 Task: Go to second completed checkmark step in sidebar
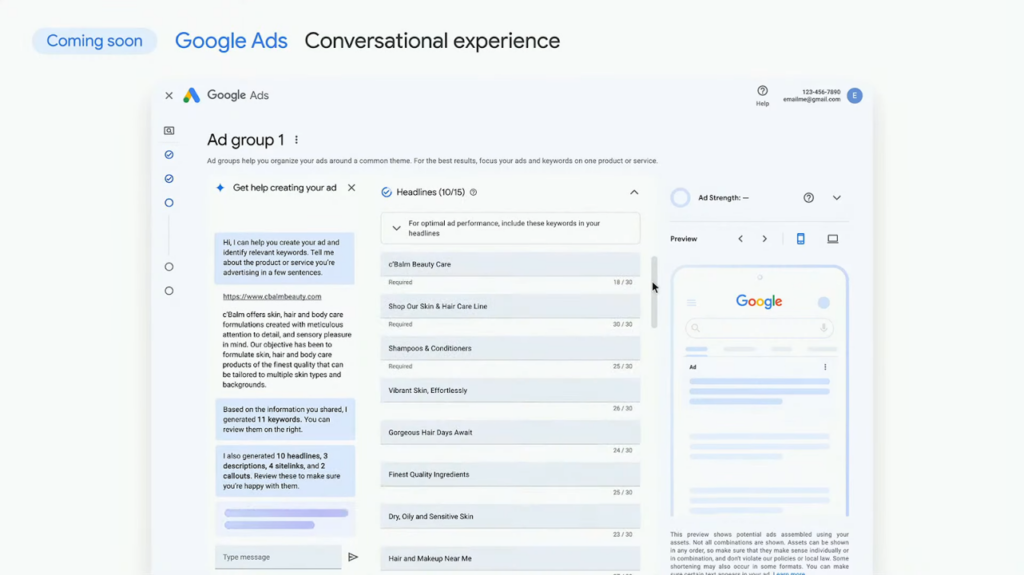(169, 178)
